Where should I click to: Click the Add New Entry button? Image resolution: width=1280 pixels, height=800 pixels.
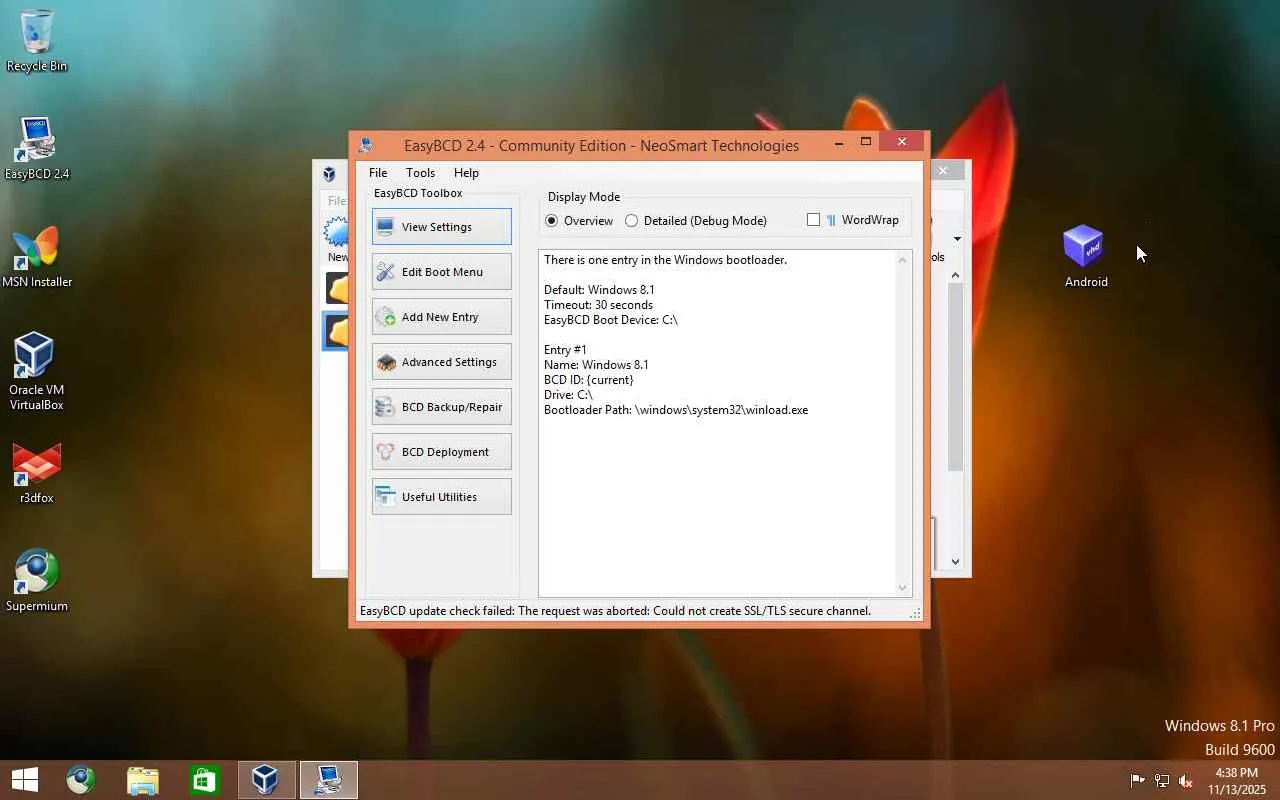click(x=442, y=317)
